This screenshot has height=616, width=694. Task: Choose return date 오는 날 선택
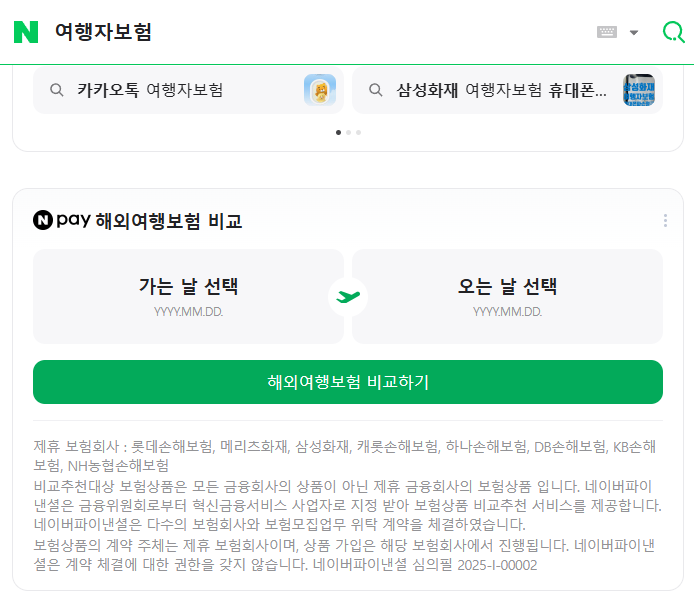pos(507,296)
